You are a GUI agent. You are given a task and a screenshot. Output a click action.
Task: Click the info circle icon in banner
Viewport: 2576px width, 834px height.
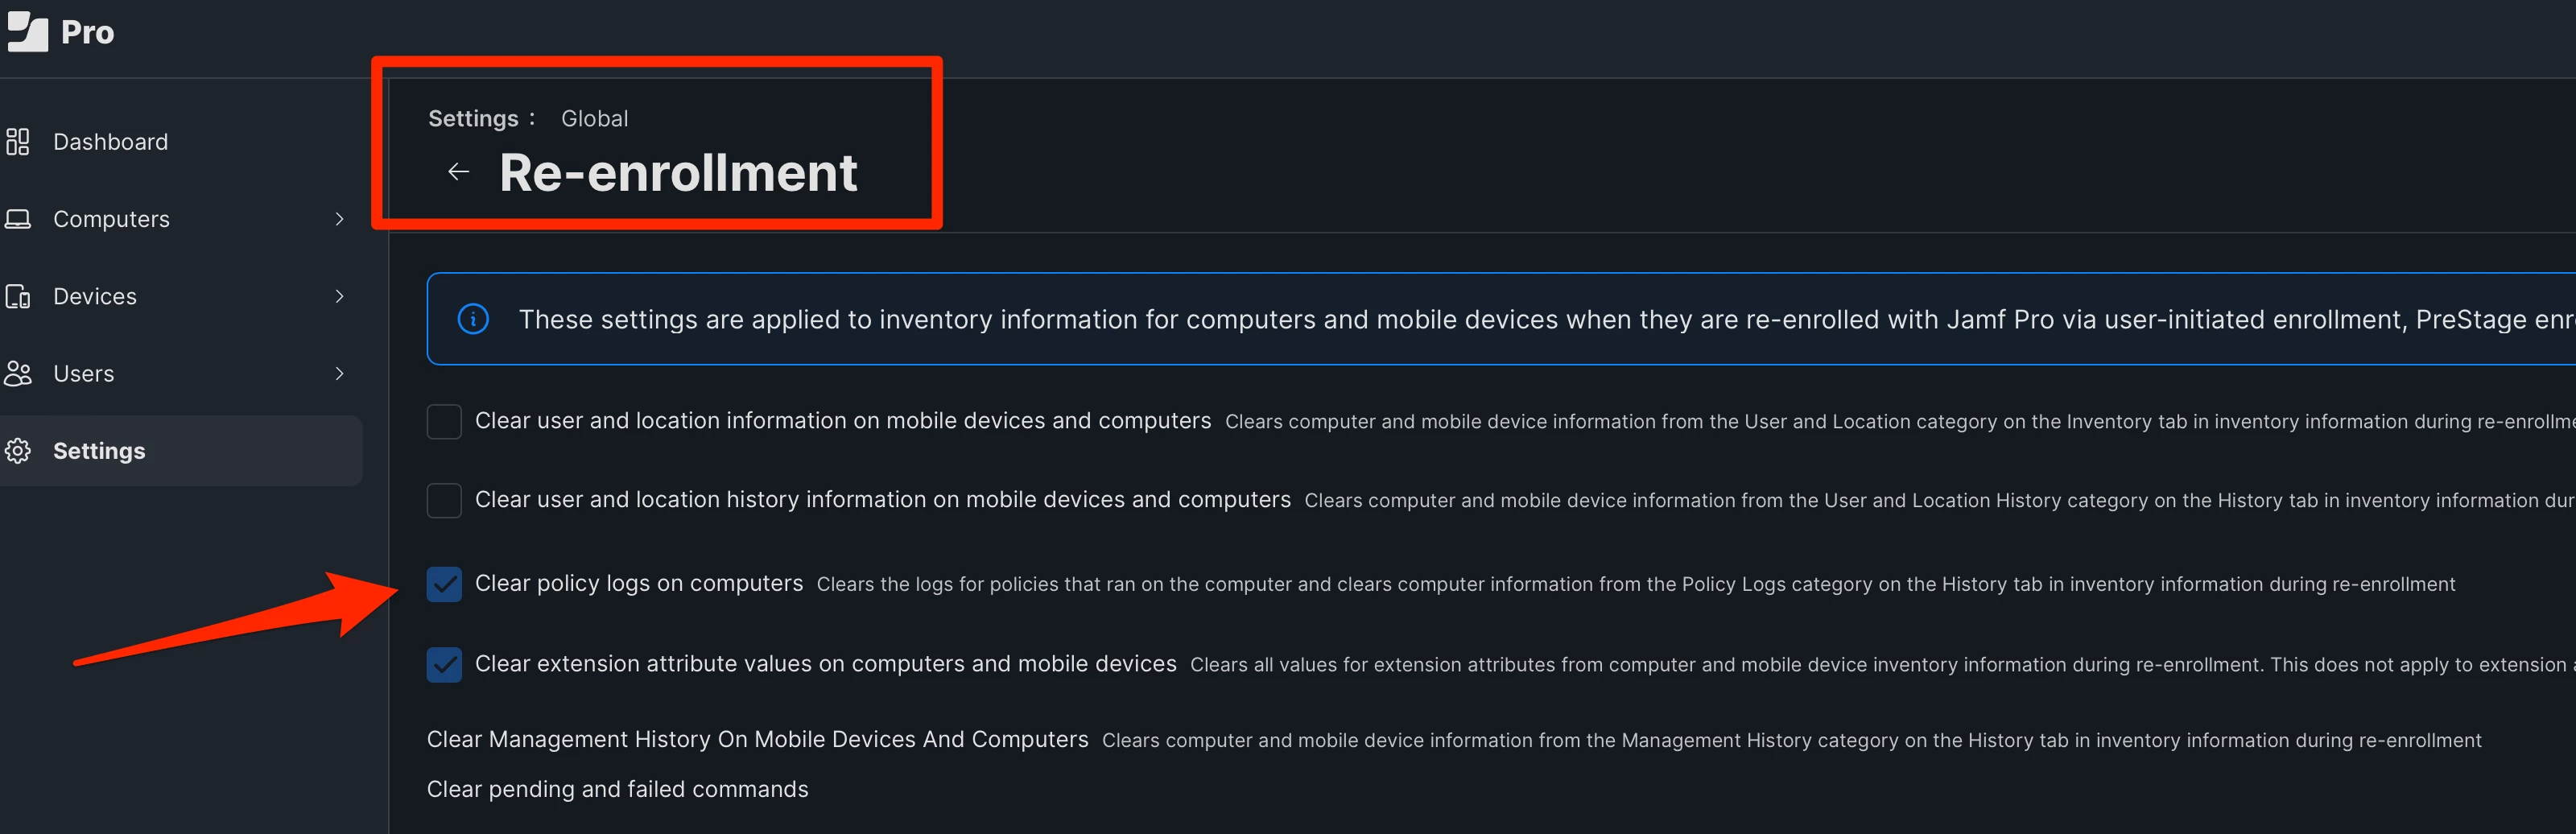point(473,319)
